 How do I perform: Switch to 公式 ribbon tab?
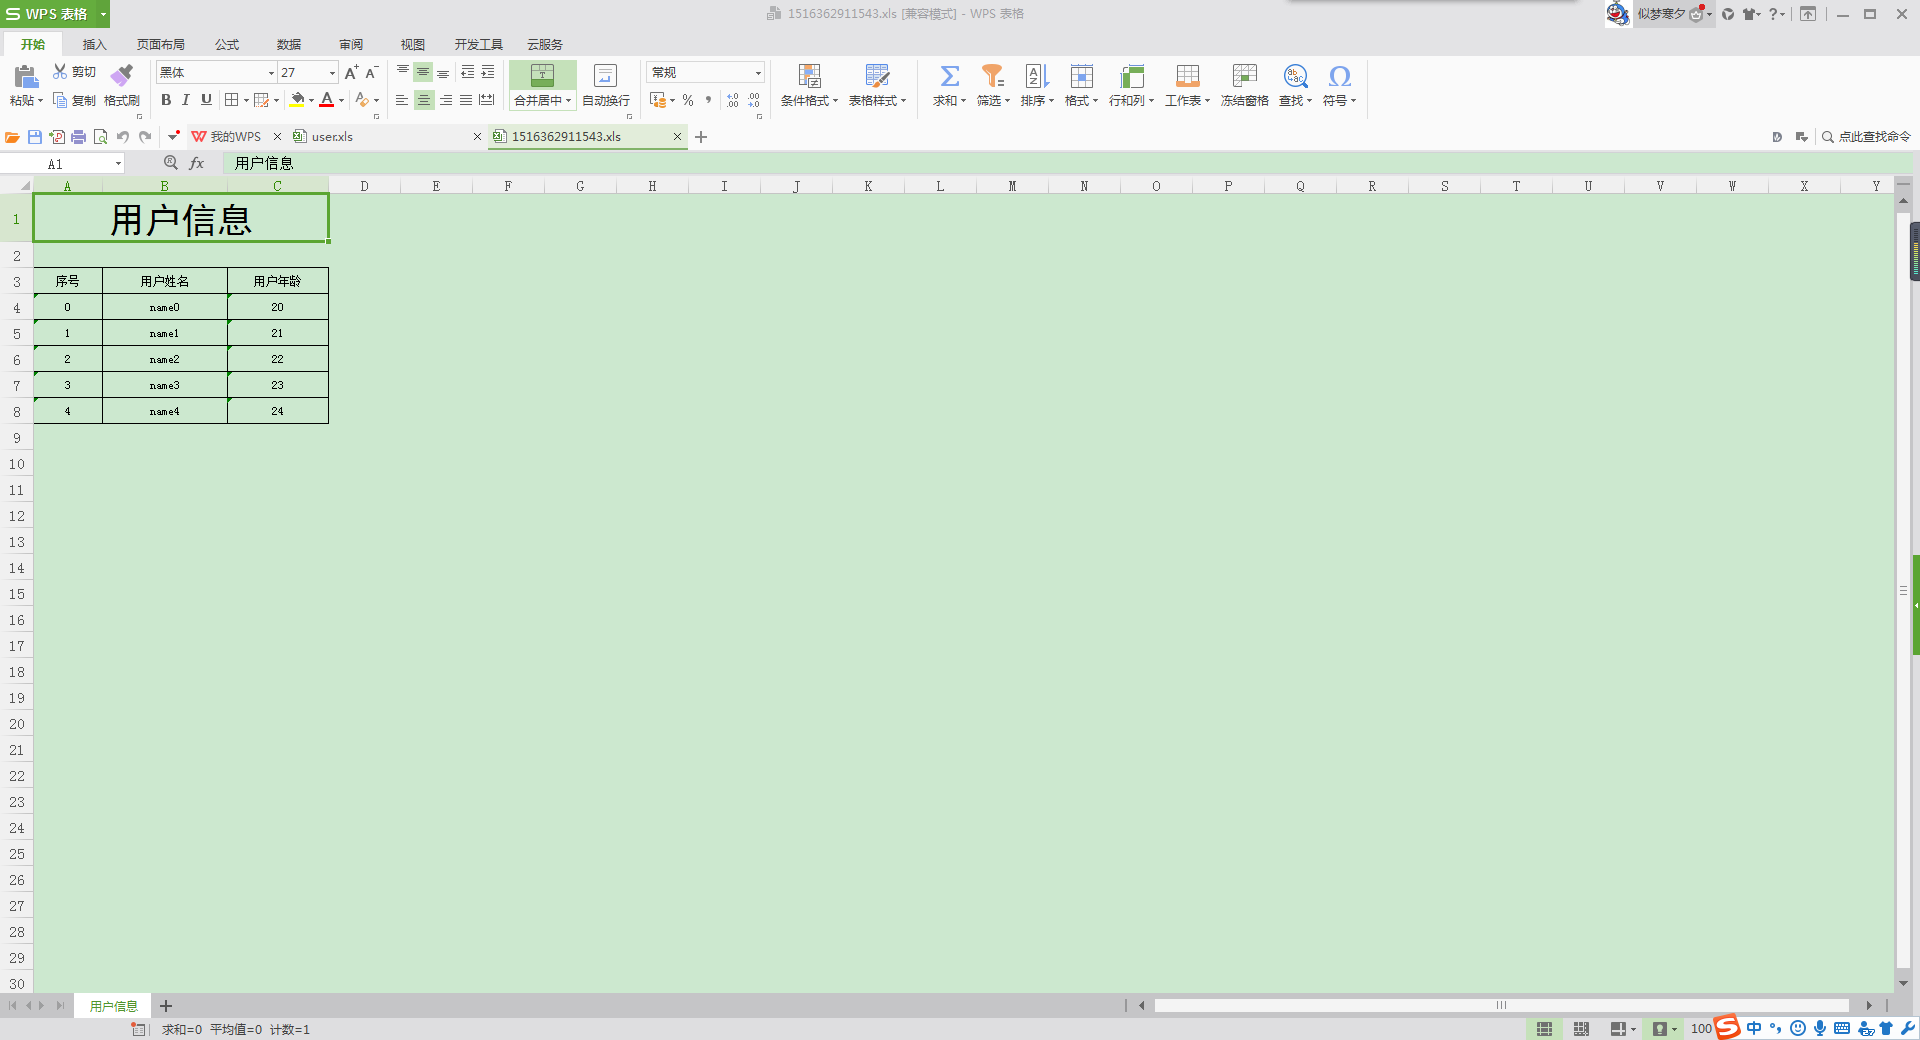pos(227,44)
